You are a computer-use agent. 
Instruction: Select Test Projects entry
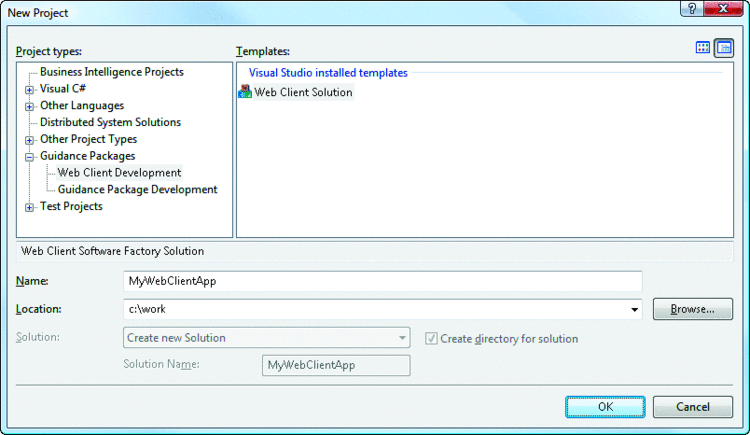[x=71, y=206]
